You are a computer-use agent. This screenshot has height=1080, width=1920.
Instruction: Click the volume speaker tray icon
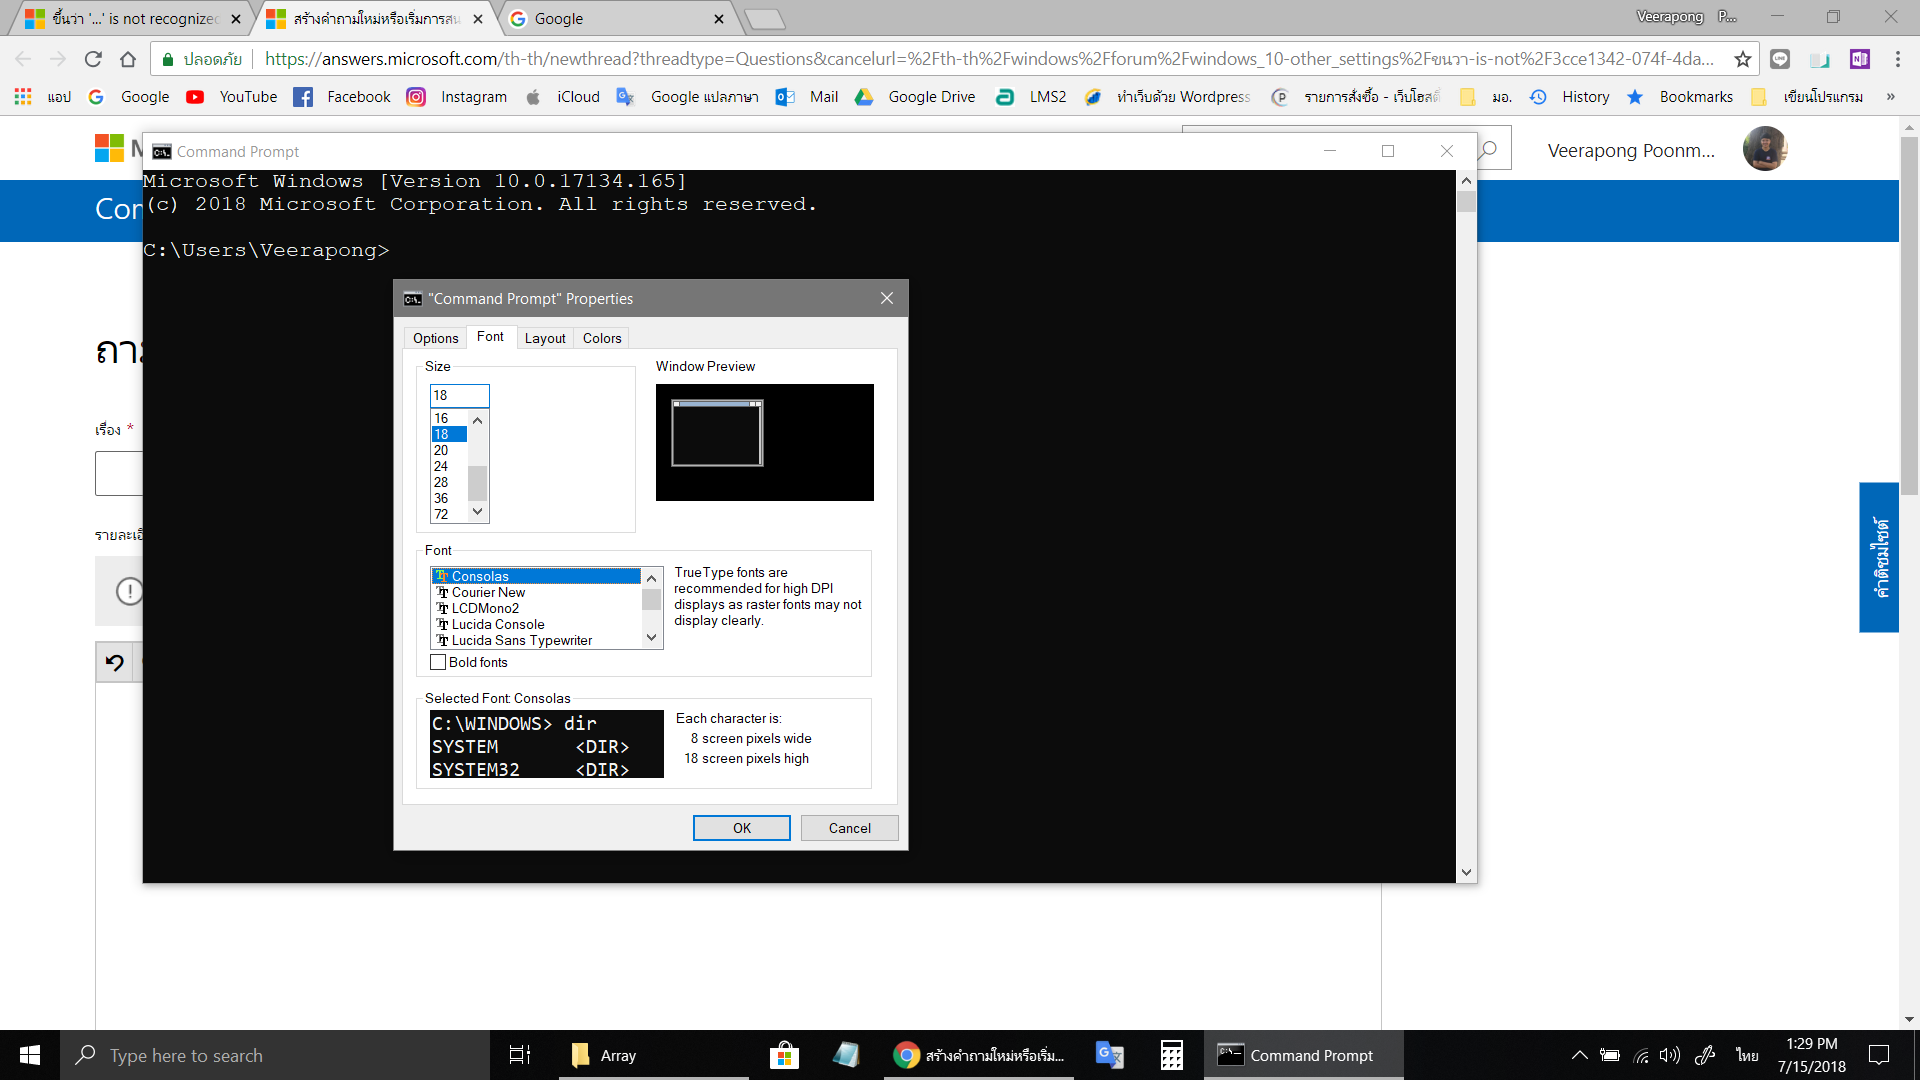pos(1669,1055)
